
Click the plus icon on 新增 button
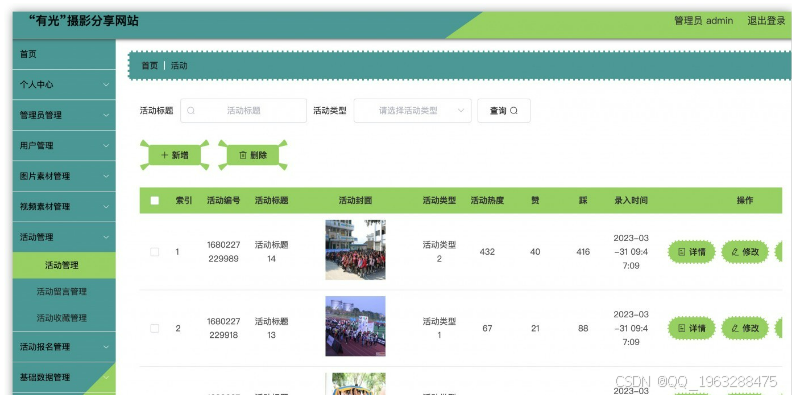click(164, 155)
